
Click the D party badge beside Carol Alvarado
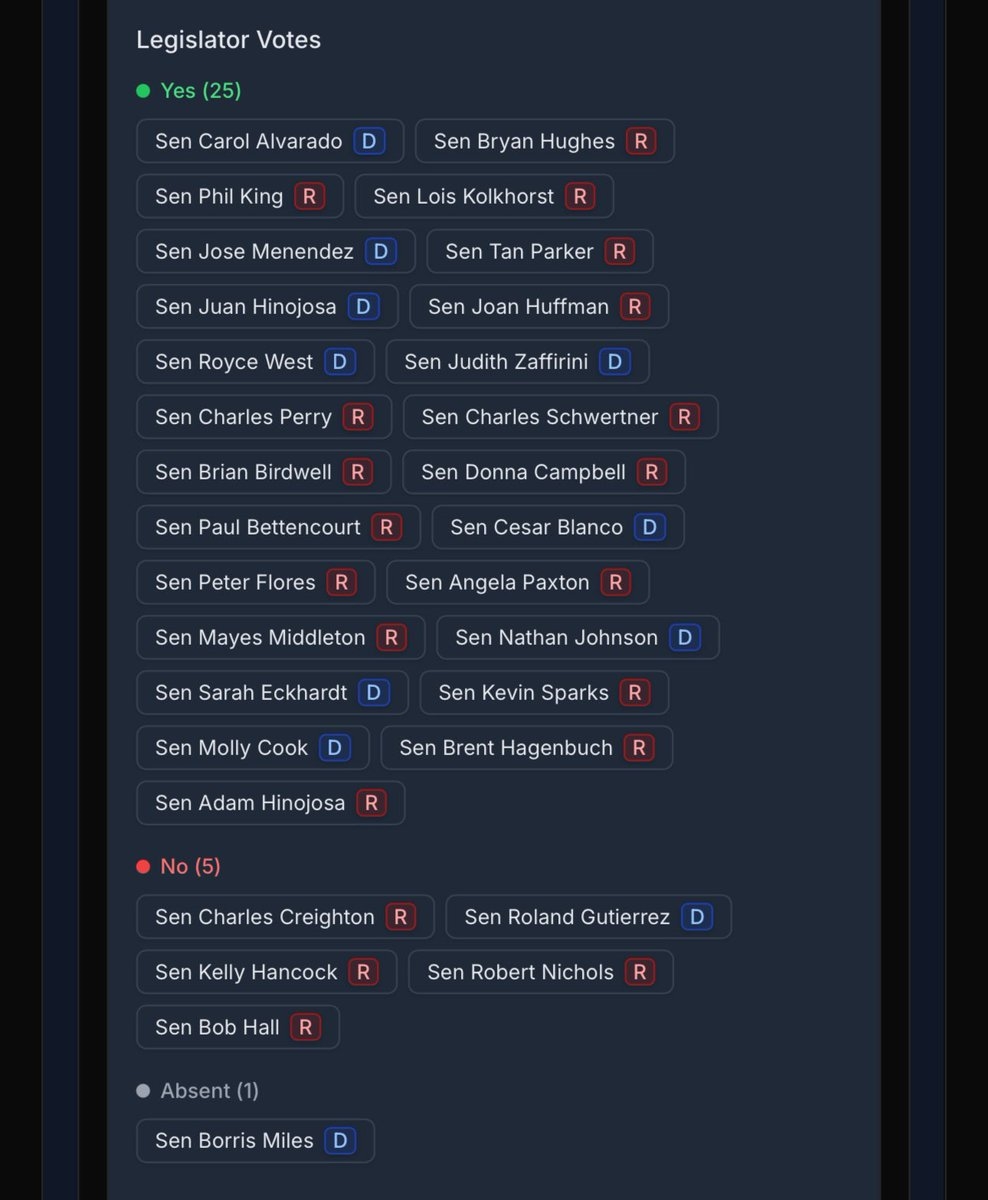click(369, 141)
